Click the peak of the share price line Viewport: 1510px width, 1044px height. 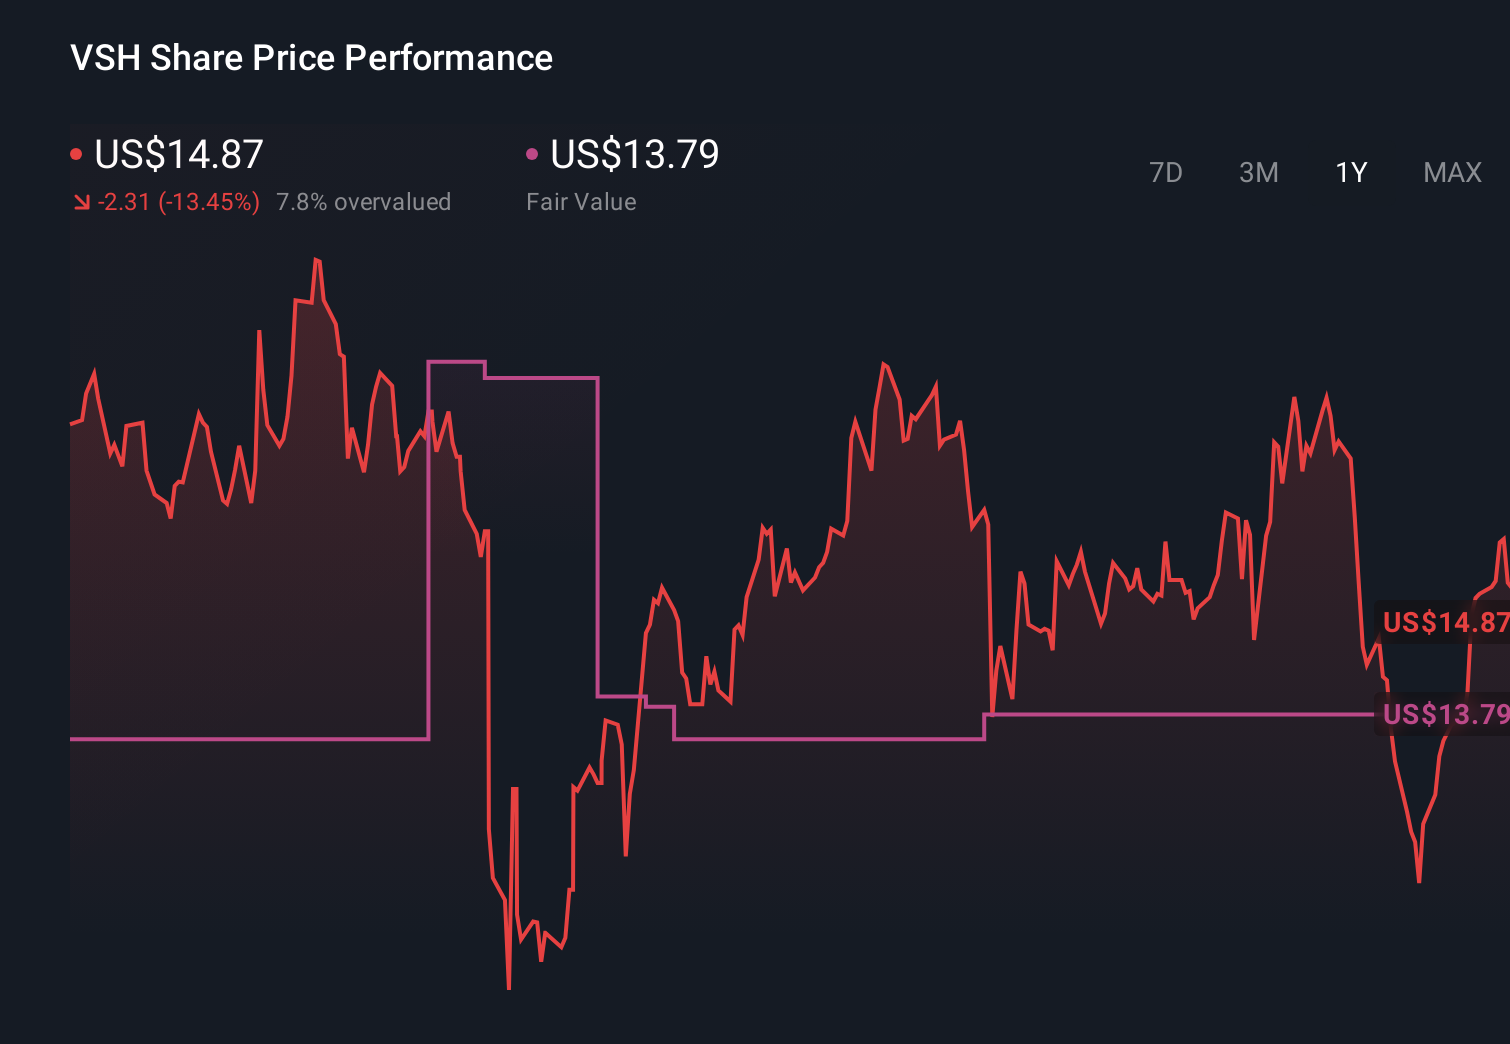[317, 259]
